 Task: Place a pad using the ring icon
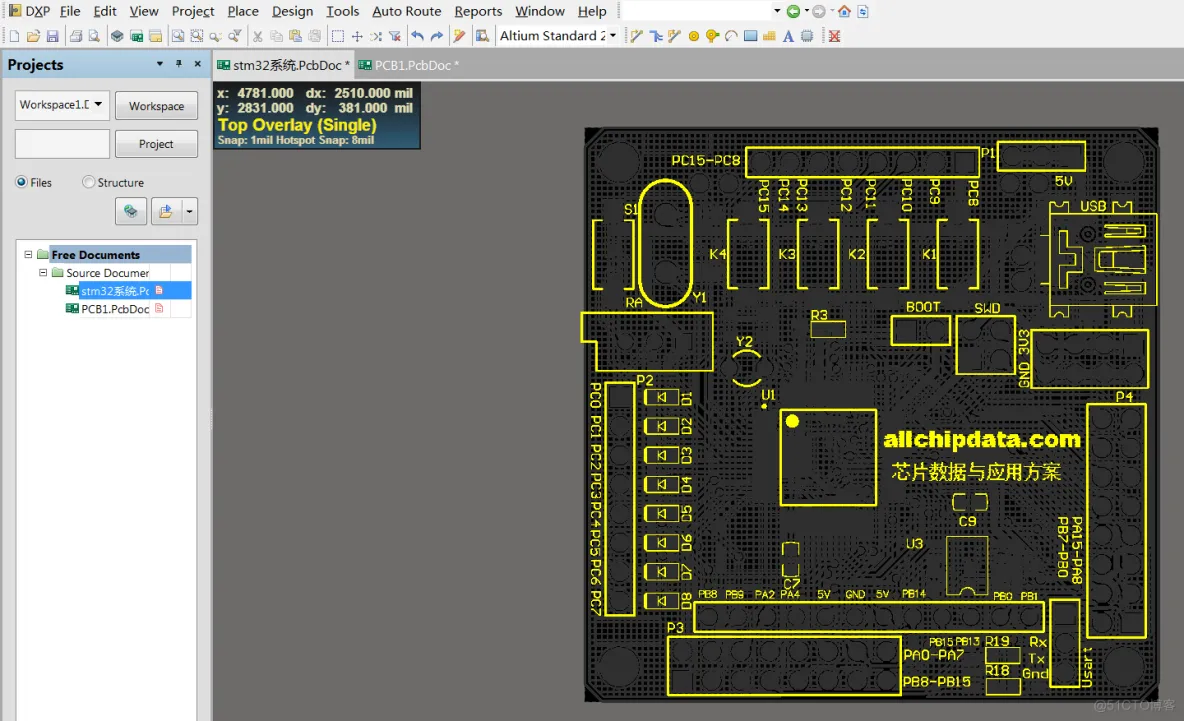tap(694, 36)
